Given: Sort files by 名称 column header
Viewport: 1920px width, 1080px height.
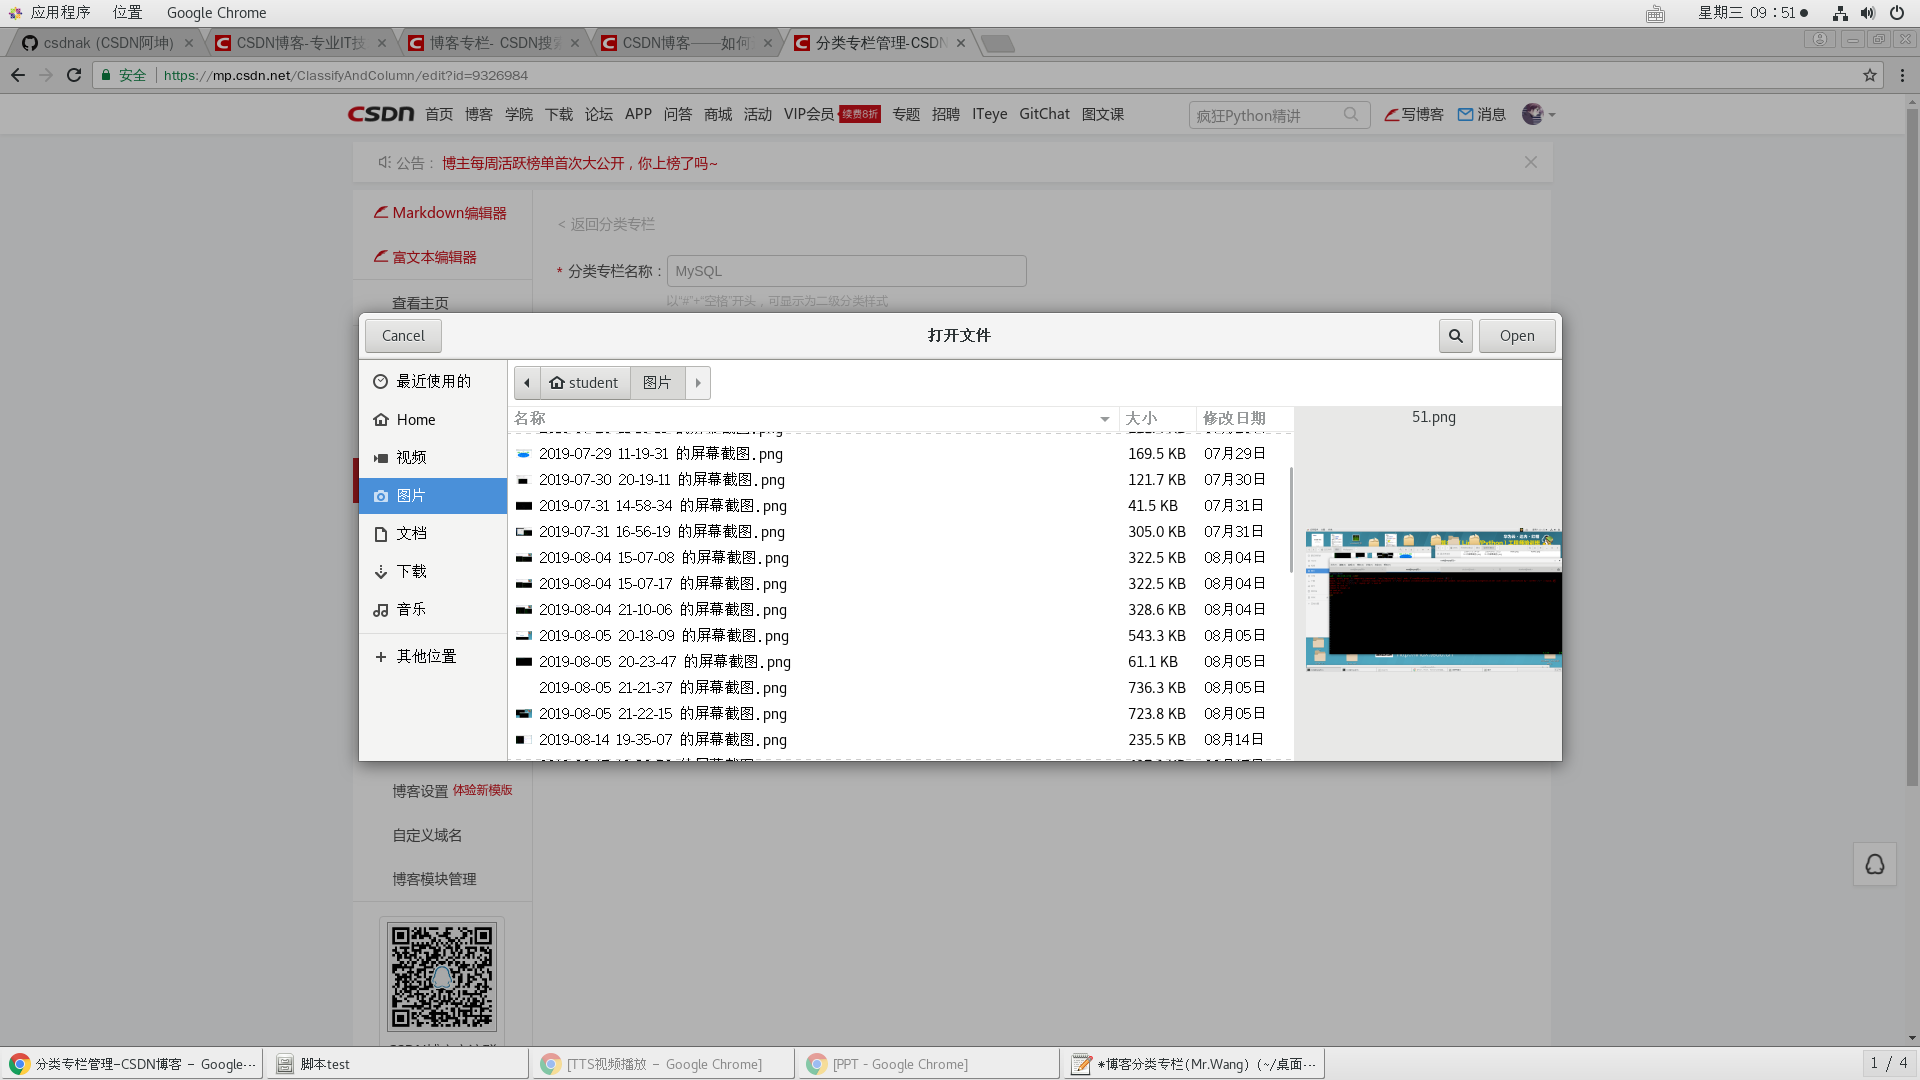Looking at the screenshot, I should tap(813, 418).
